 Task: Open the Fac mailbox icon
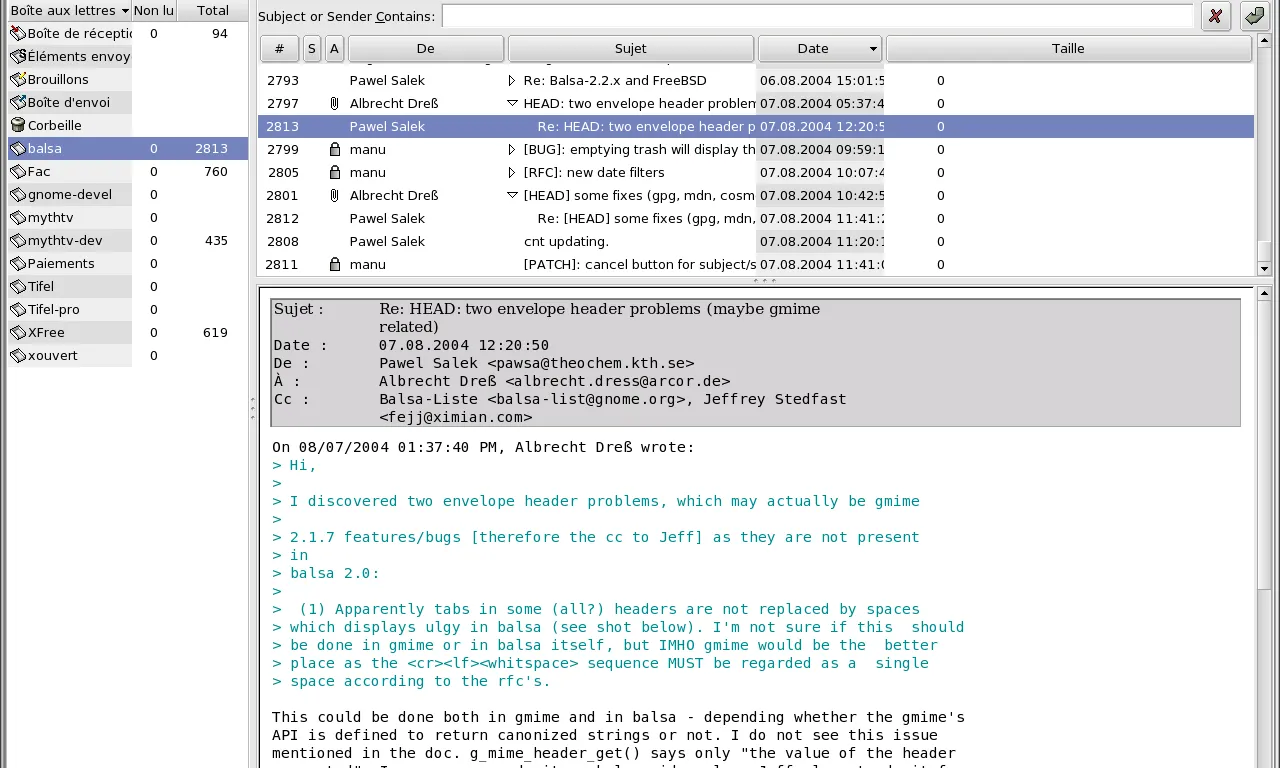tap(18, 171)
